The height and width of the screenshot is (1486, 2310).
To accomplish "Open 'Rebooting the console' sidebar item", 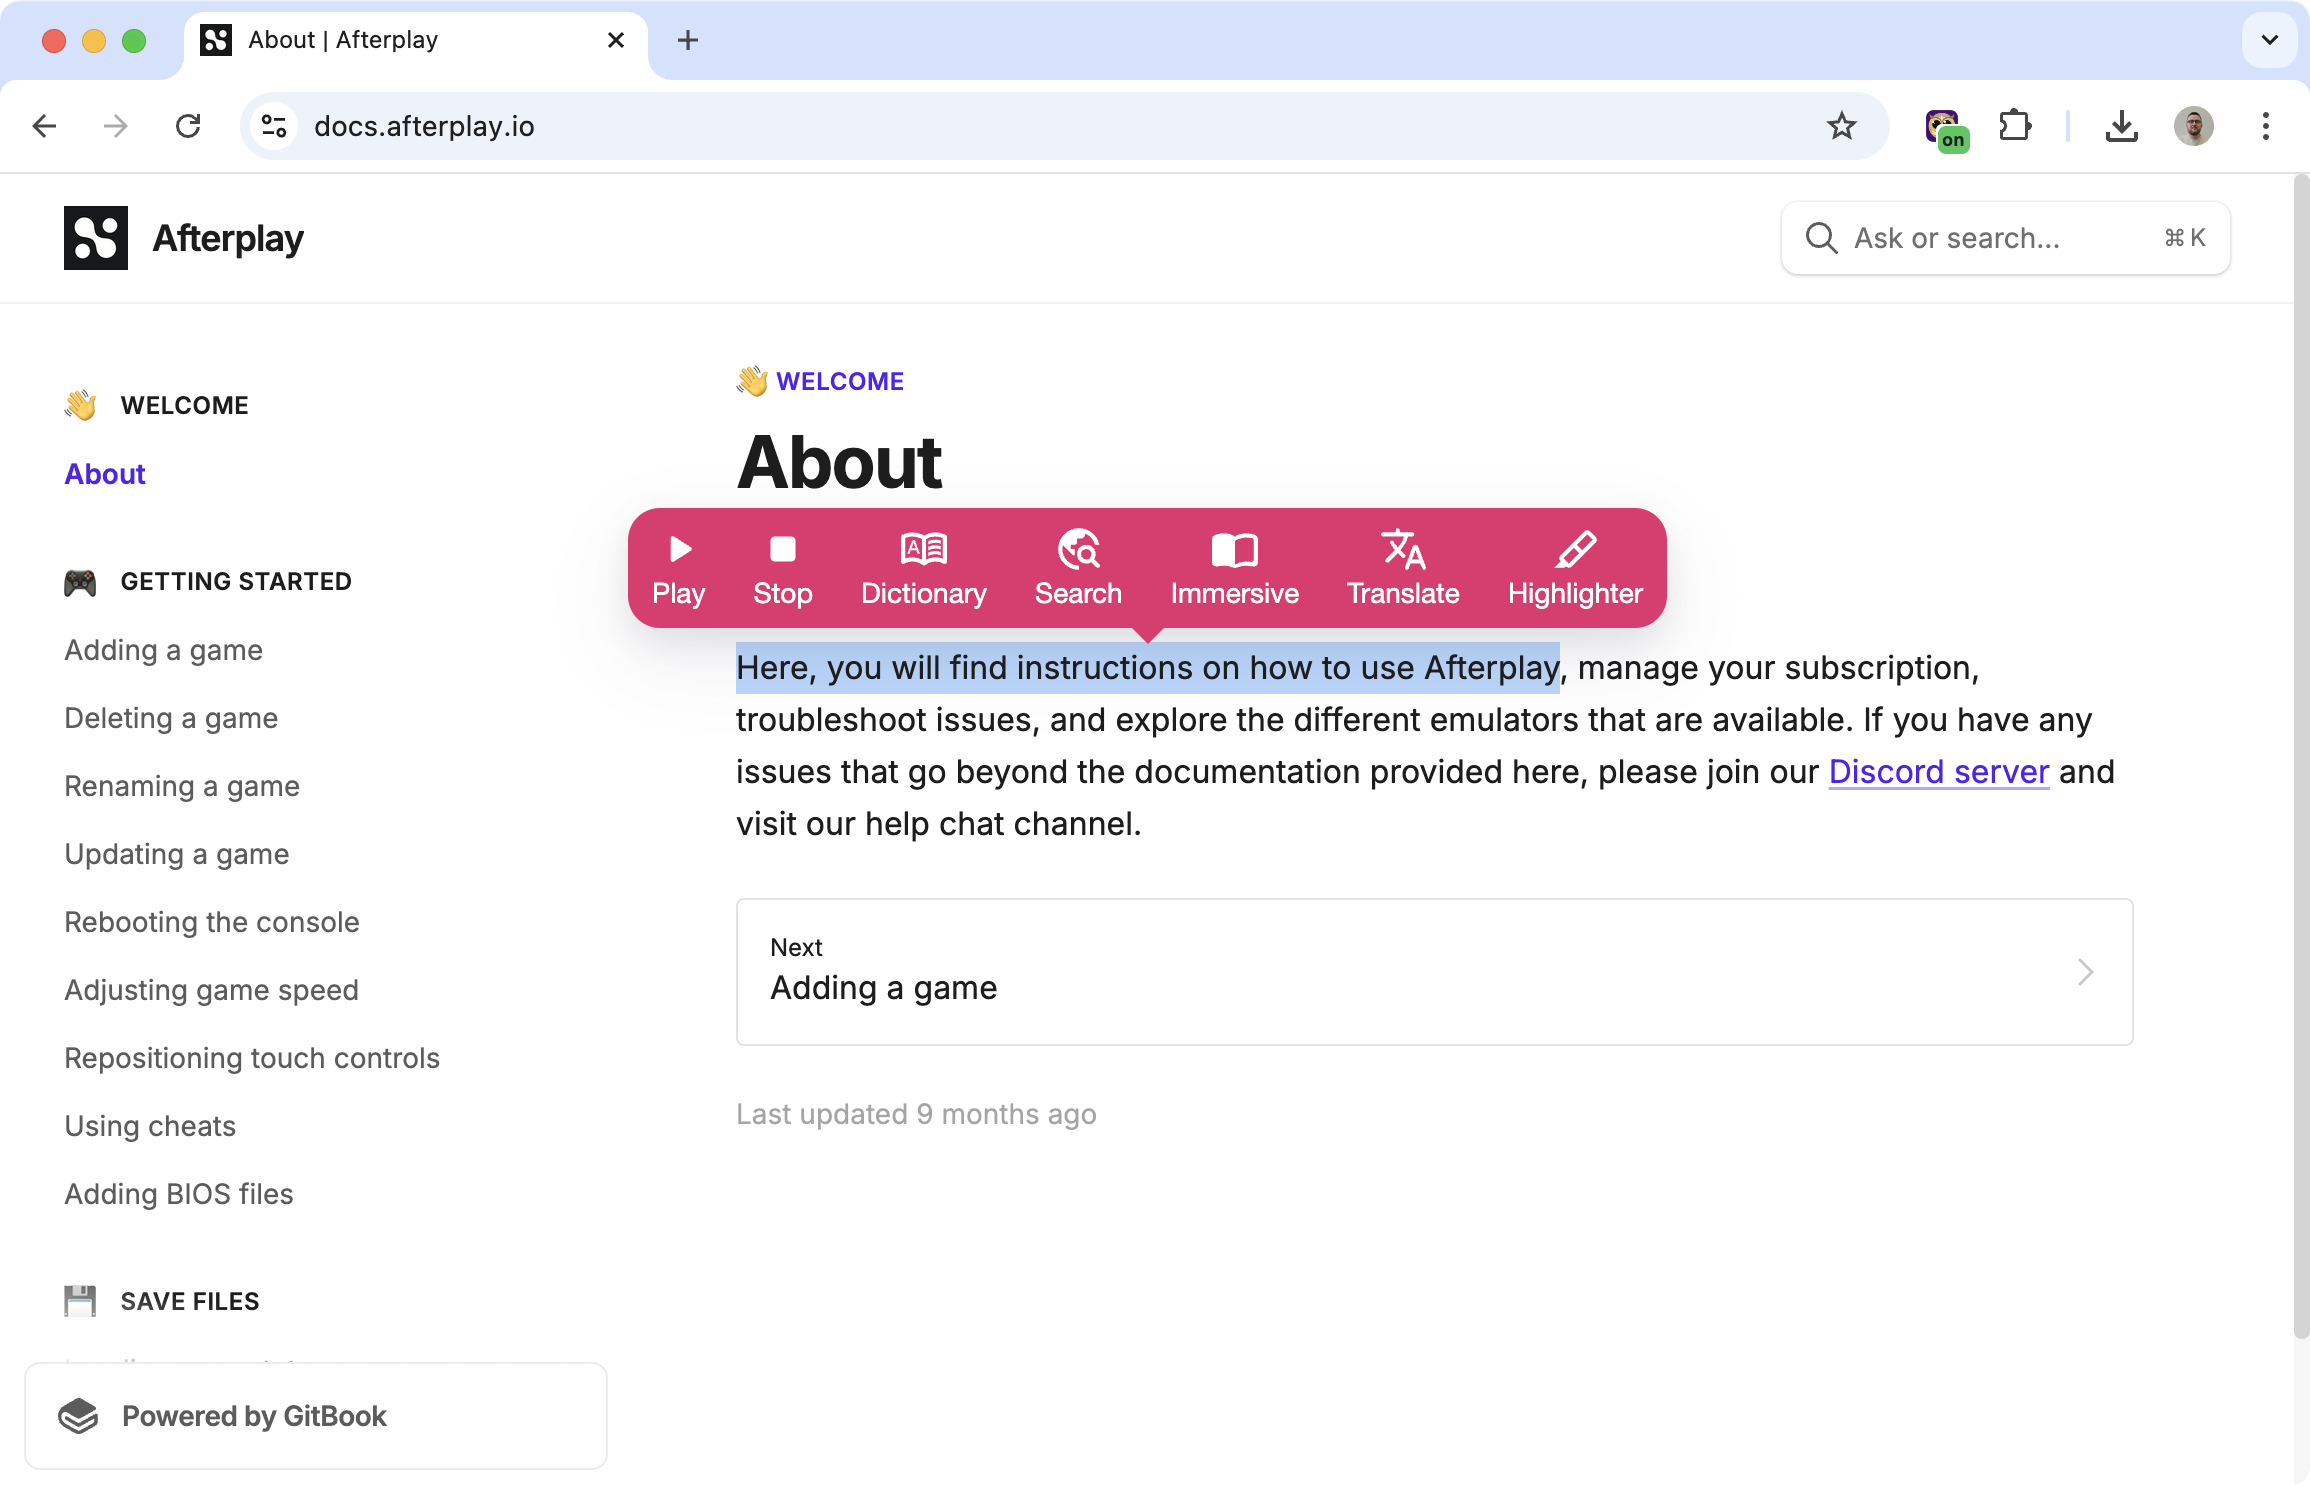I will (x=212, y=922).
